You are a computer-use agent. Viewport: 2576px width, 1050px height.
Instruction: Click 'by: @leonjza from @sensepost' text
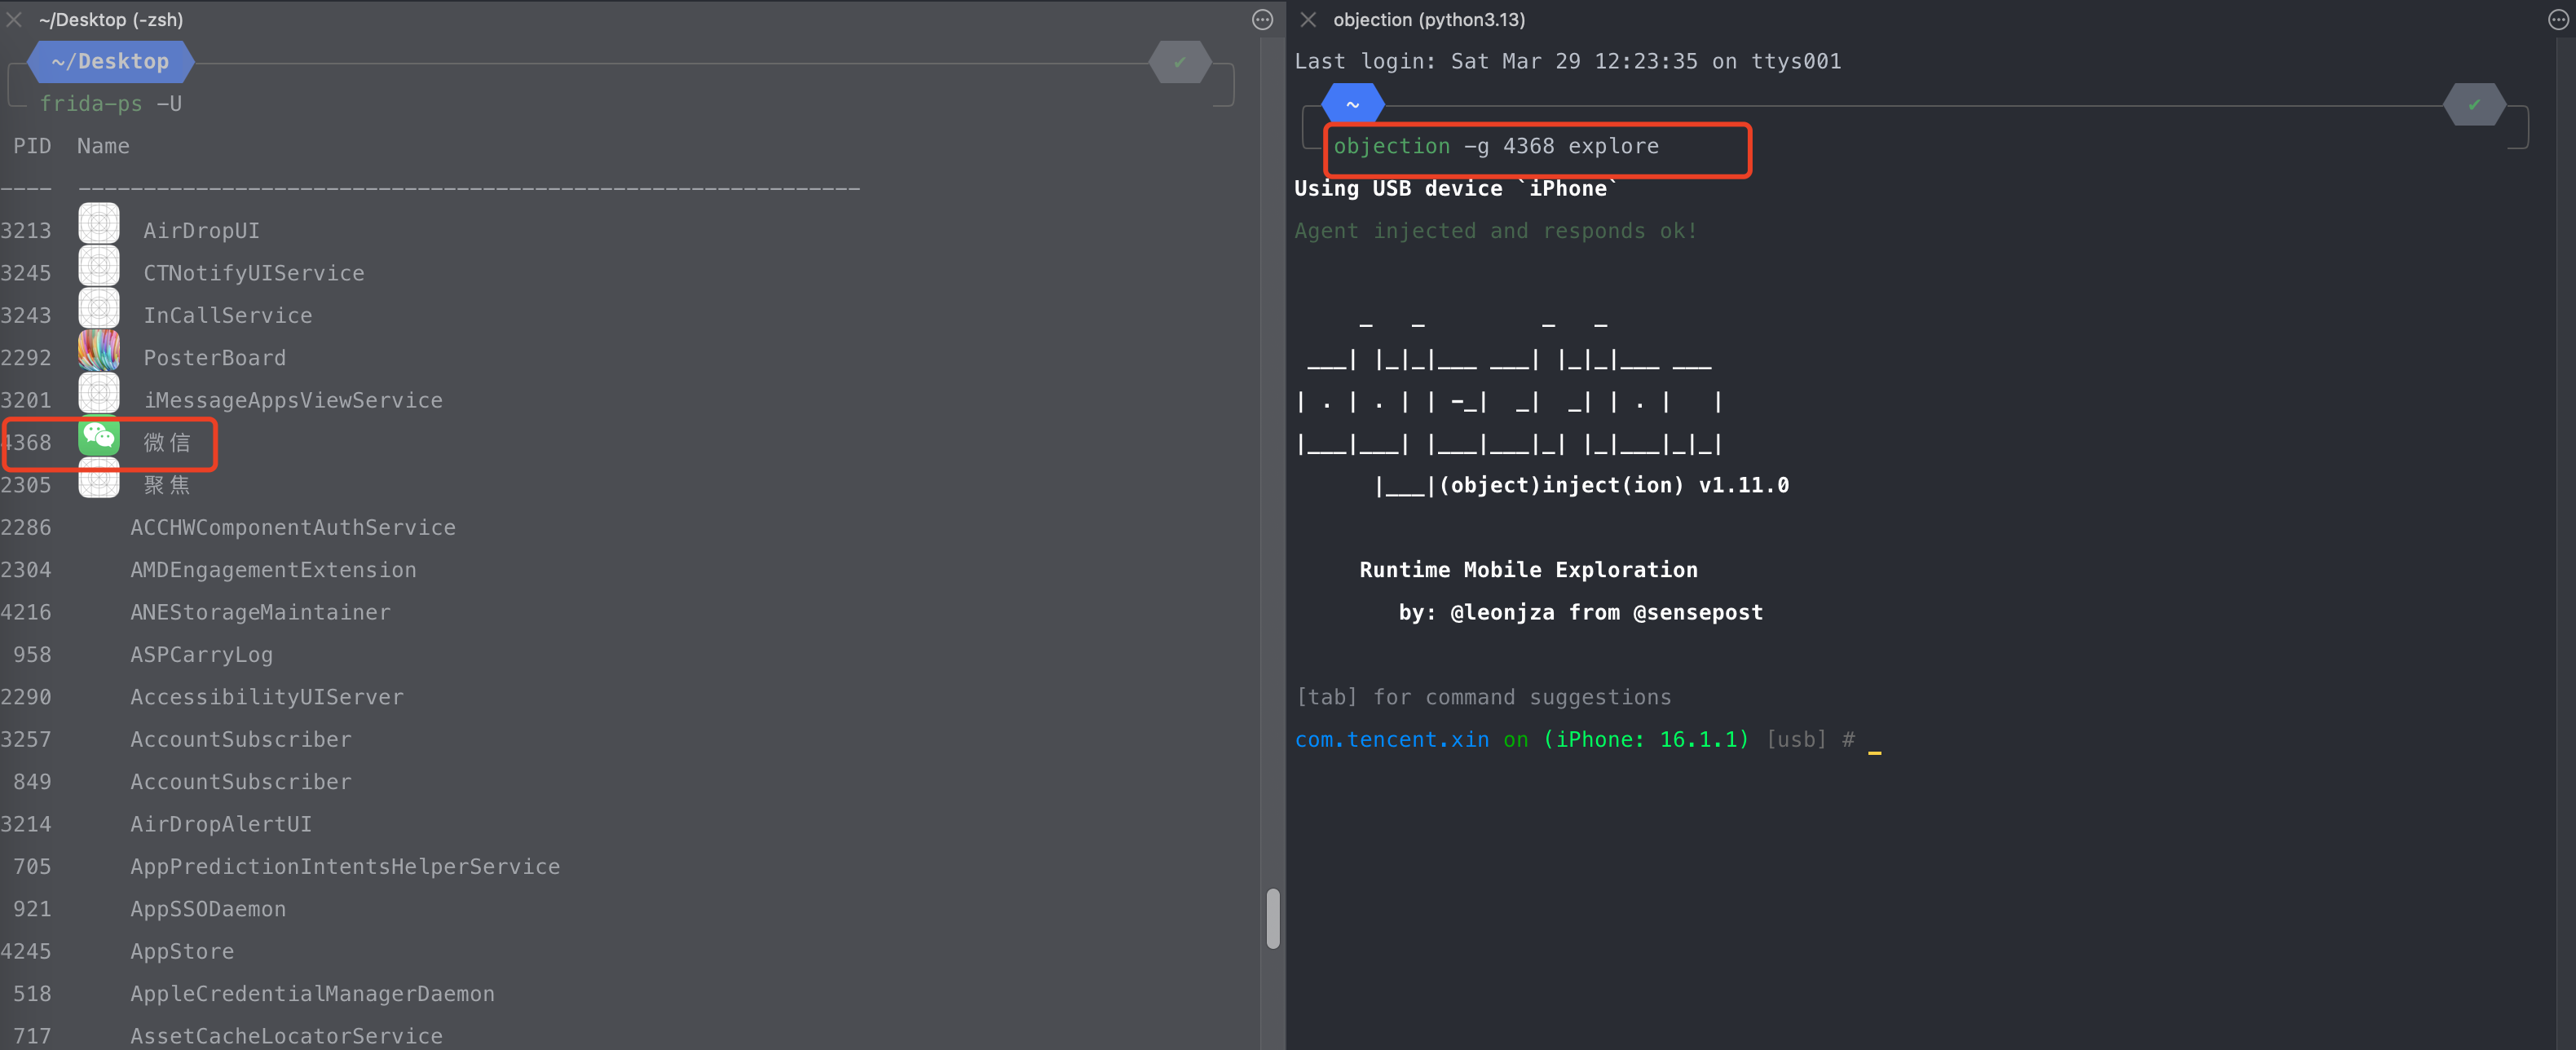[x=1581, y=612]
